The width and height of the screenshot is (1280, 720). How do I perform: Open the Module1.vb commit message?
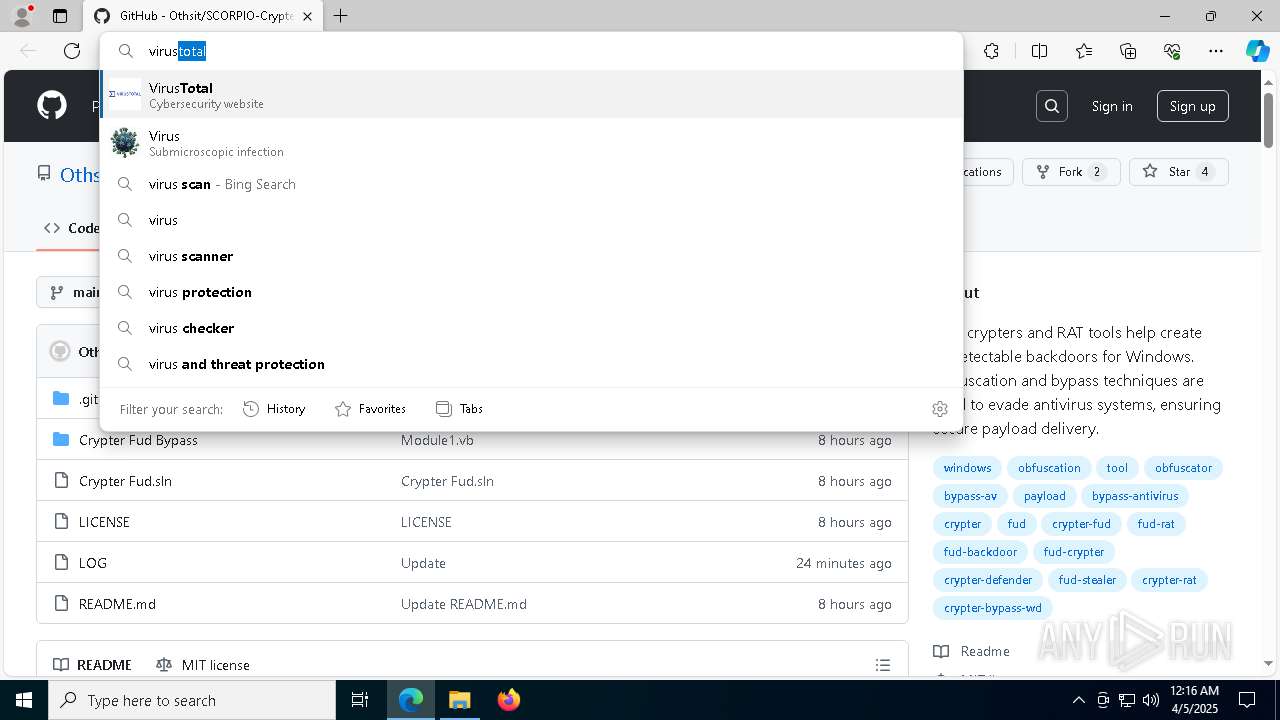[x=437, y=440]
